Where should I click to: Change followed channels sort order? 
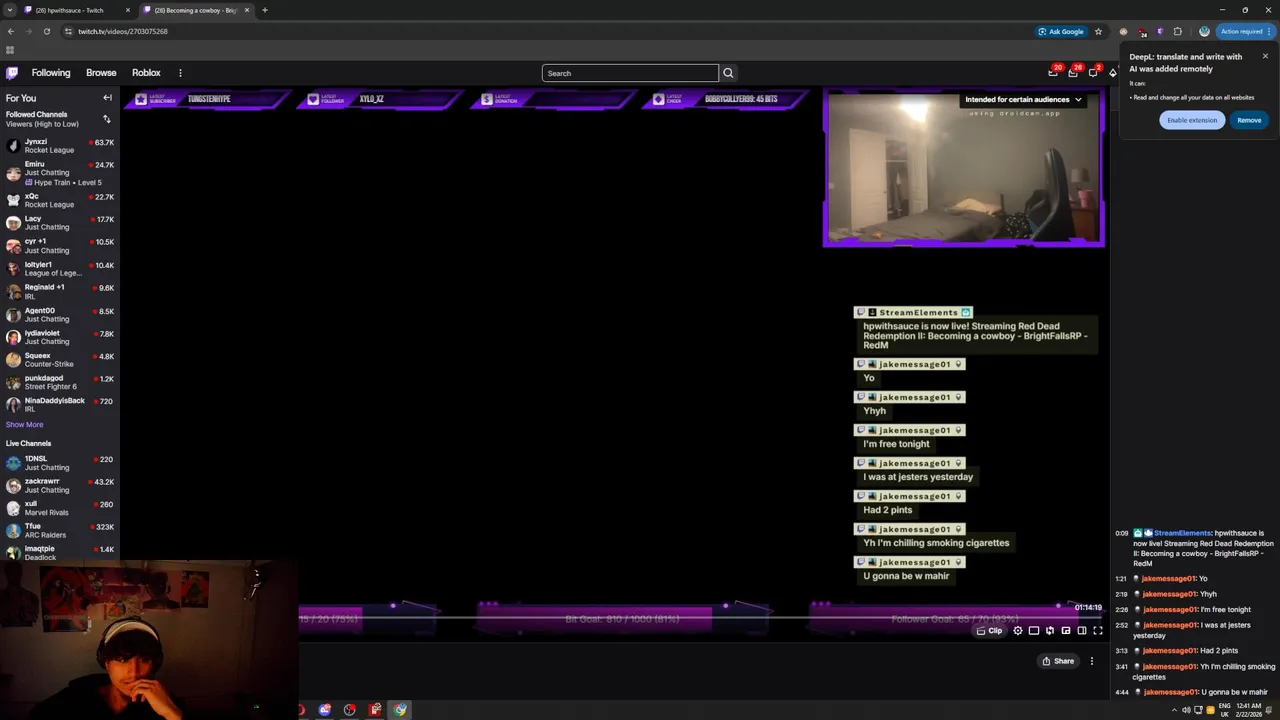[x=107, y=119]
